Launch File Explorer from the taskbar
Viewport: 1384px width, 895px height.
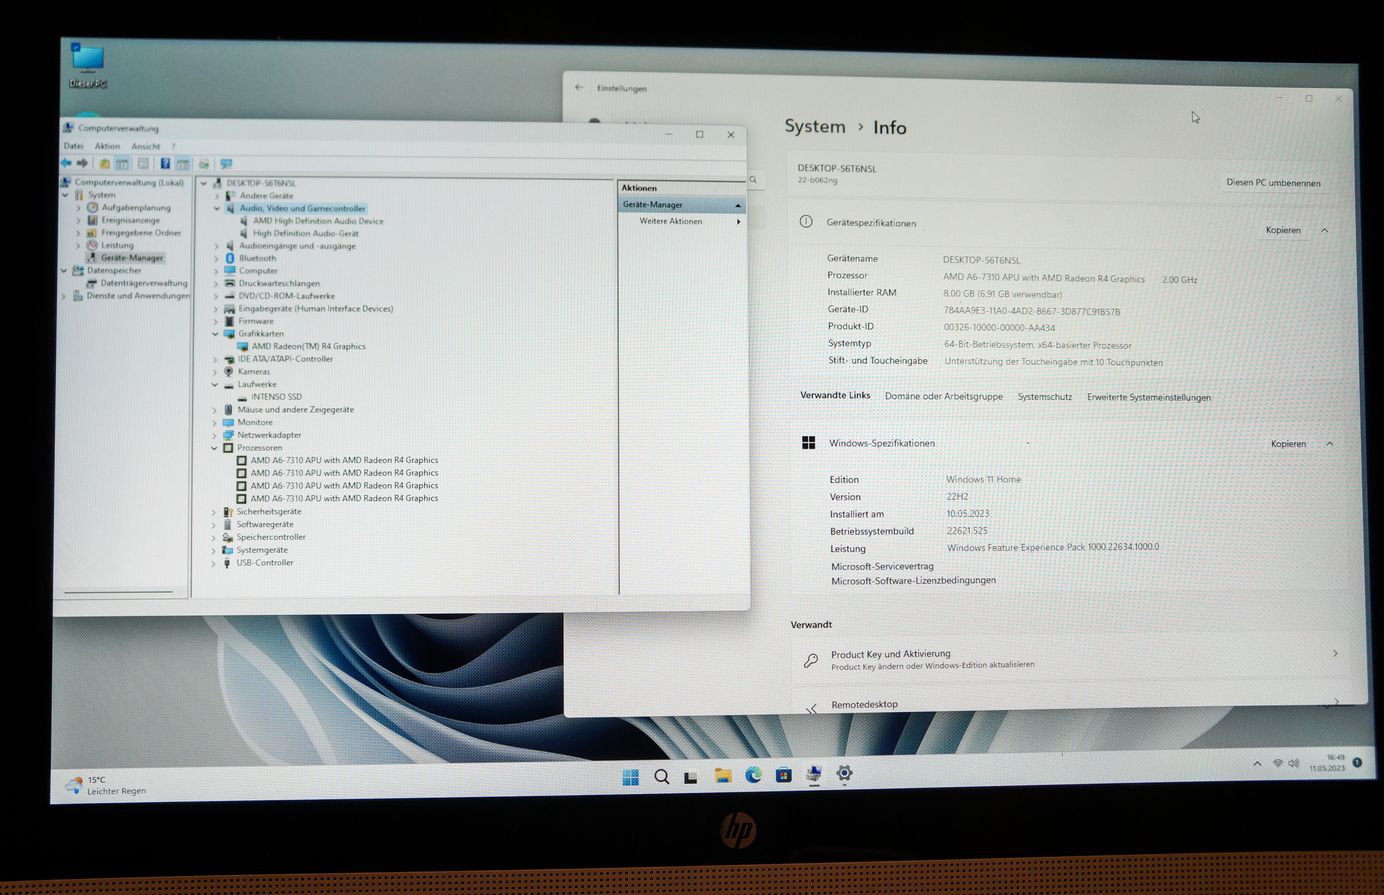[x=723, y=776]
